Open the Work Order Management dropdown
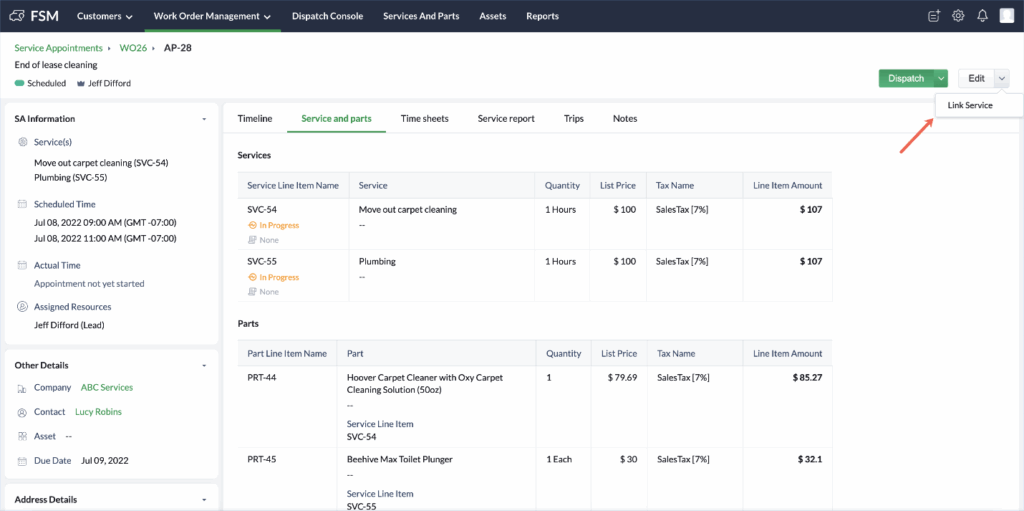The image size is (1024, 511). 212,16
